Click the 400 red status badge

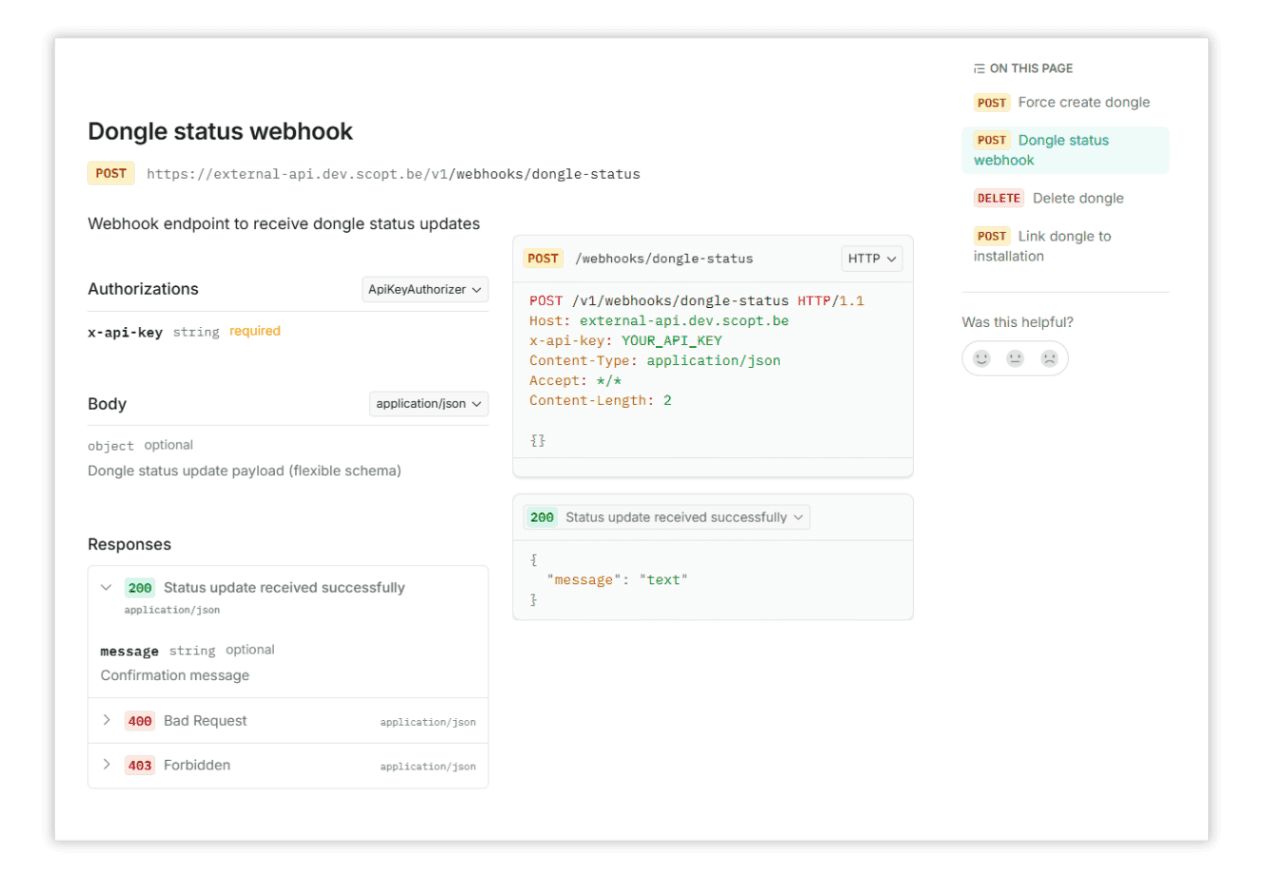click(x=140, y=721)
